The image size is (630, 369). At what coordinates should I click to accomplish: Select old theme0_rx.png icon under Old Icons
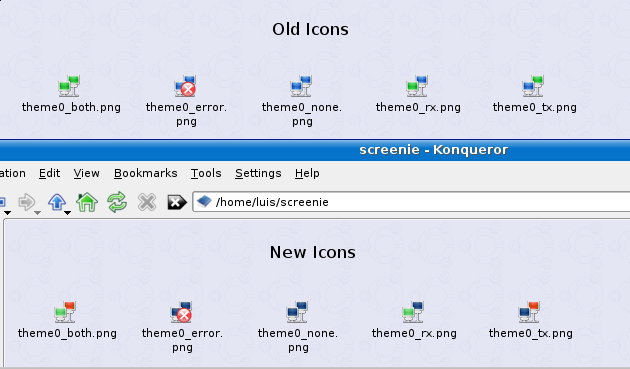pyautogui.click(x=417, y=86)
